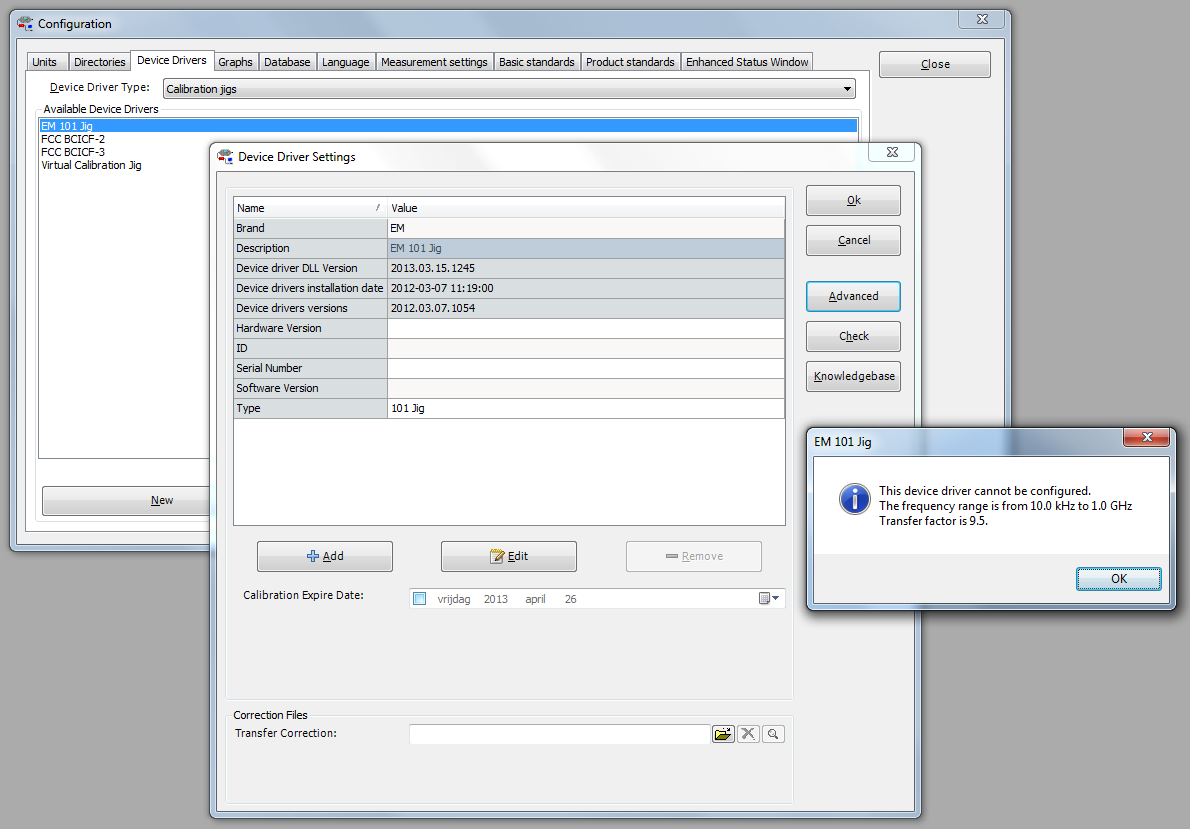The width and height of the screenshot is (1190, 829).
Task: Click the Advanced button
Action: 853,296
